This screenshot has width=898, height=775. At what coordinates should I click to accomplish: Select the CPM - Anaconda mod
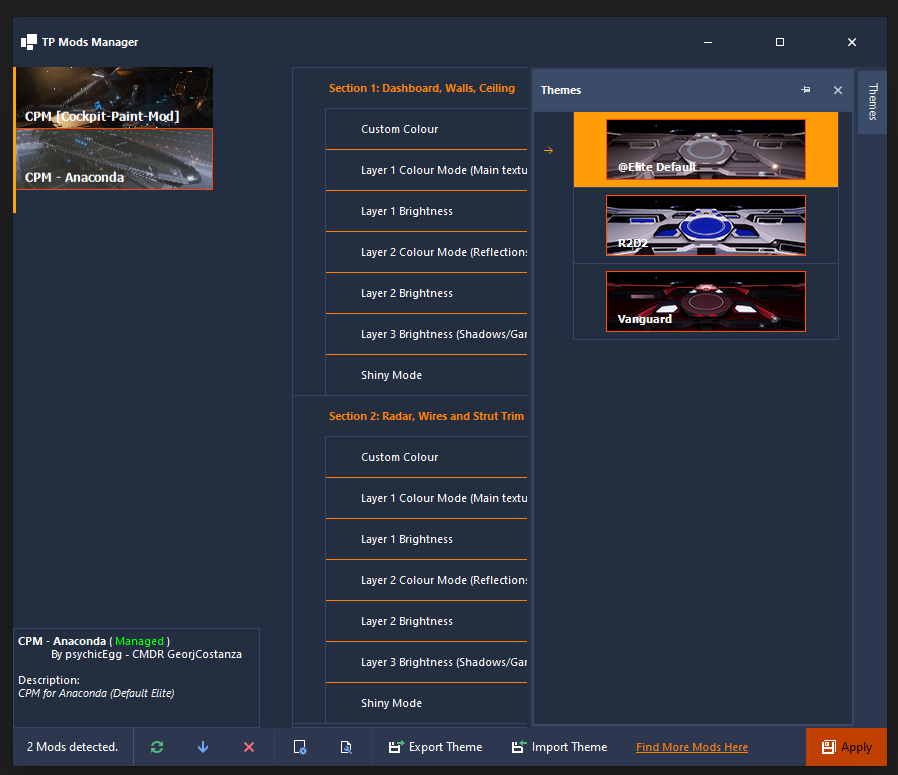pyautogui.click(x=115, y=159)
